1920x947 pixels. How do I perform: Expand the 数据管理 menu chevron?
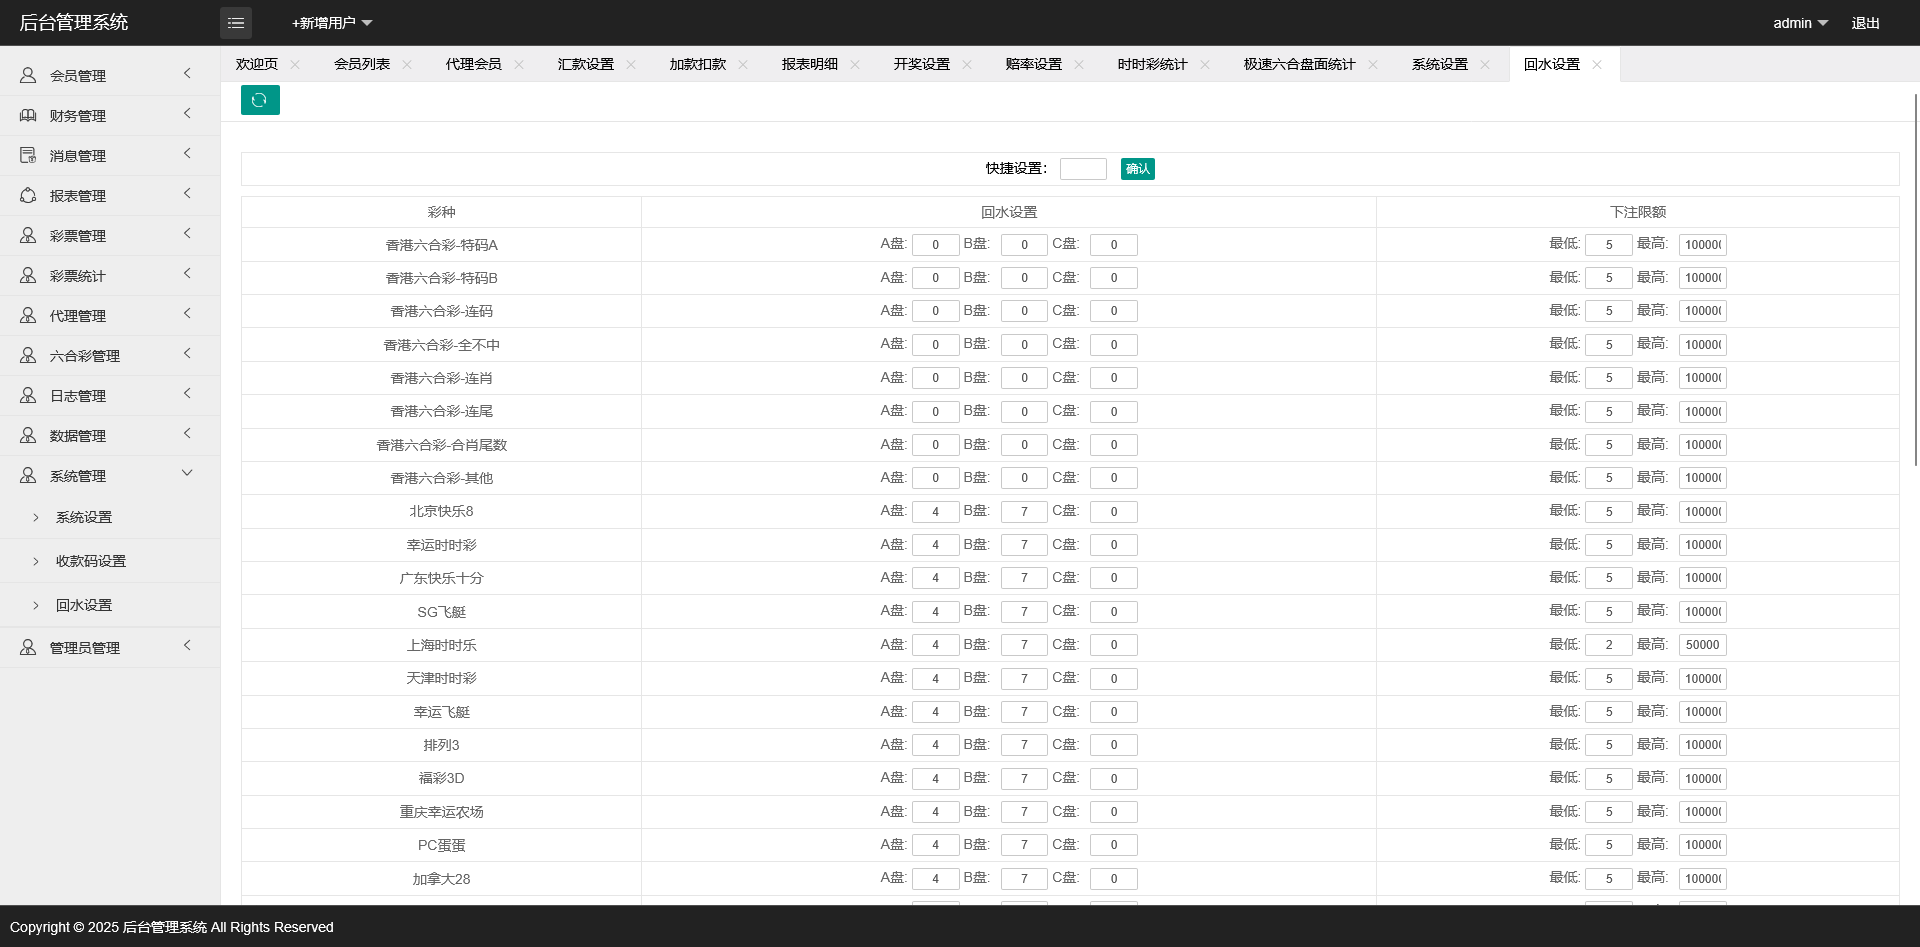[187, 434]
